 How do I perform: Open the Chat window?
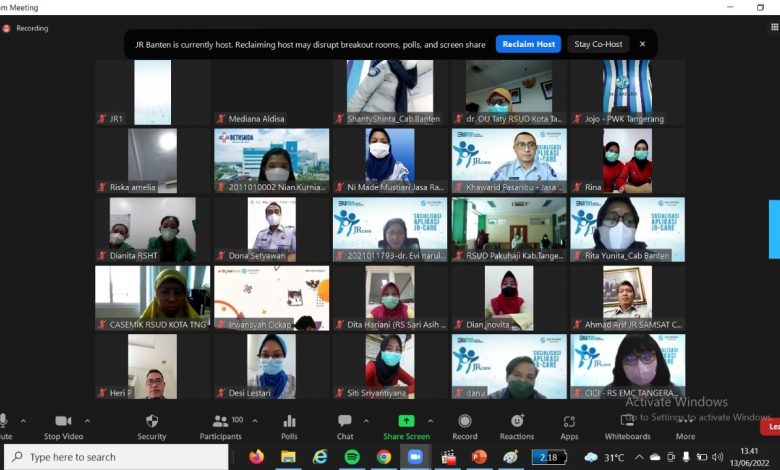point(344,424)
